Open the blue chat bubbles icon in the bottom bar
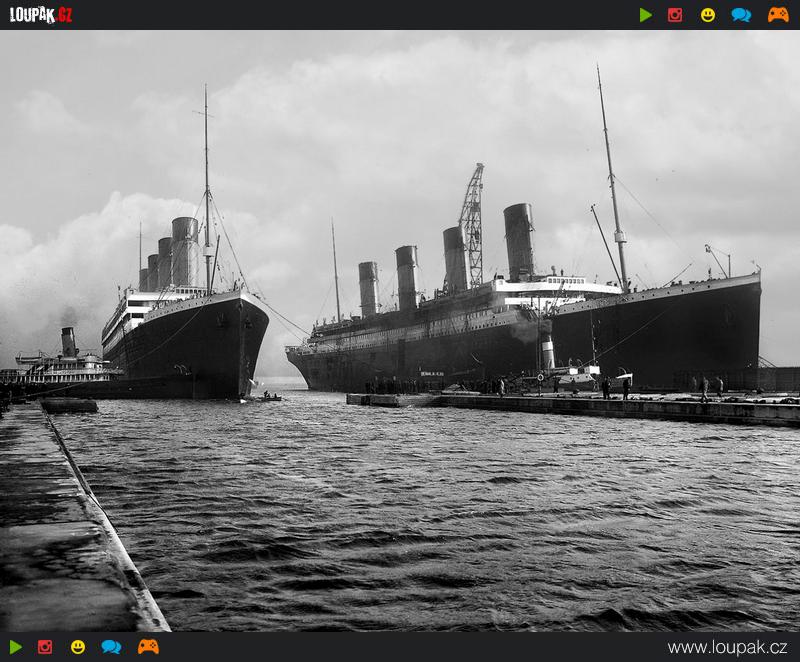 [x=111, y=647]
